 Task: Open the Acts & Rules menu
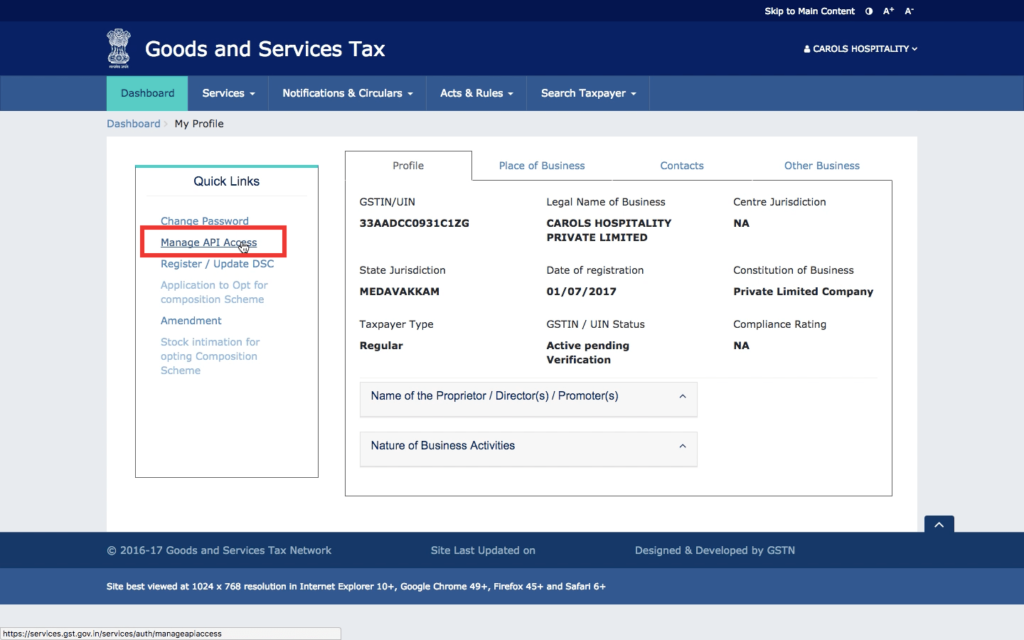tap(476, 93)
